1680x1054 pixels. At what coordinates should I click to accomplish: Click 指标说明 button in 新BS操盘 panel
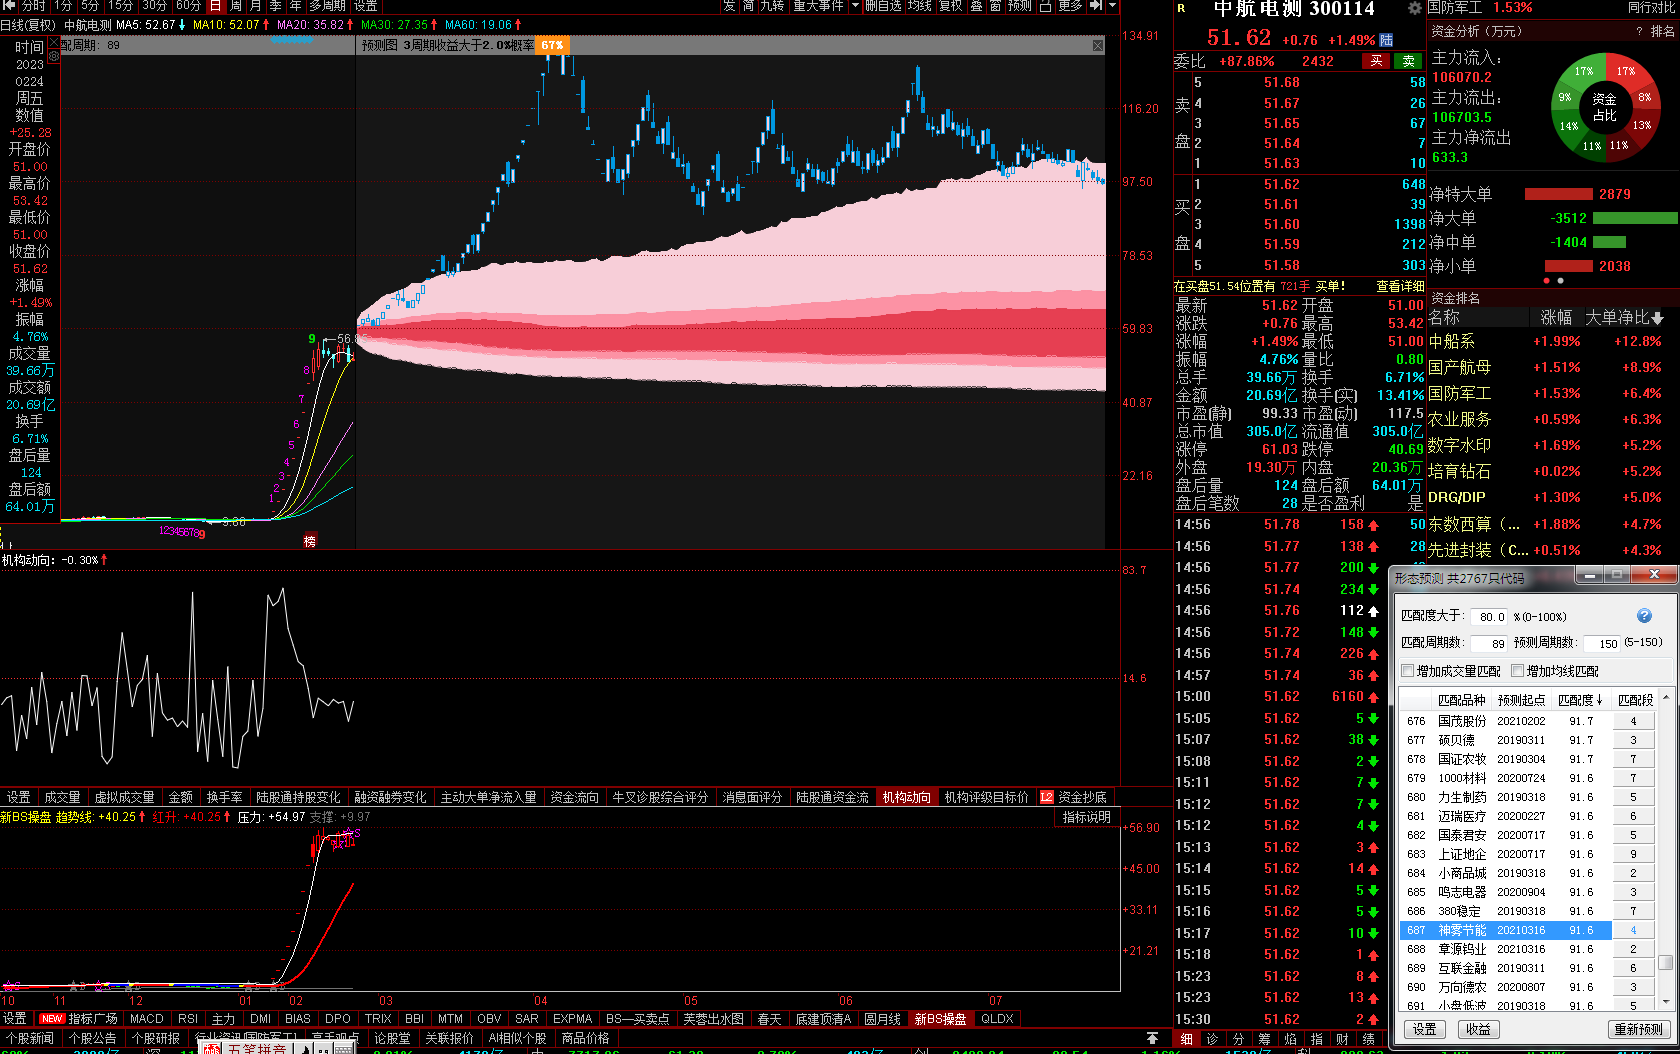(x=1087, y=817)
